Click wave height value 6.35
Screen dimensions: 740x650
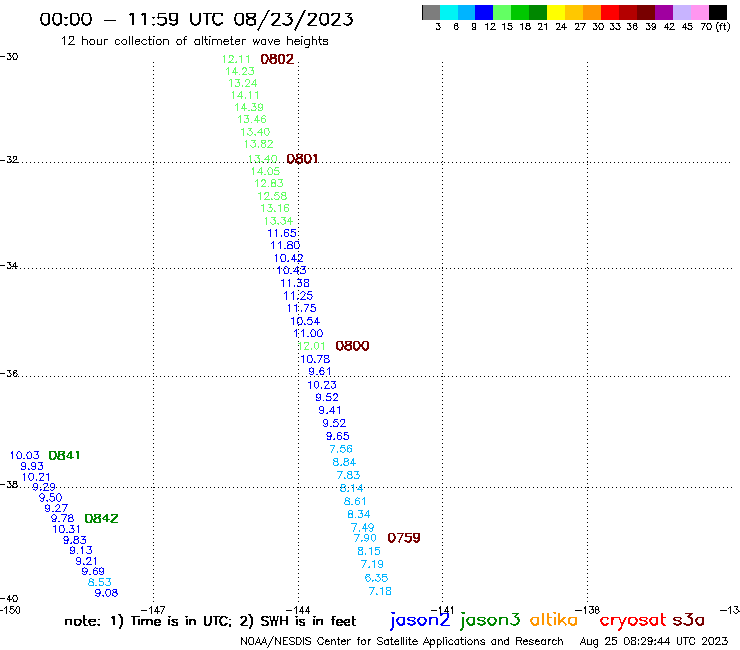coord(376,578)
